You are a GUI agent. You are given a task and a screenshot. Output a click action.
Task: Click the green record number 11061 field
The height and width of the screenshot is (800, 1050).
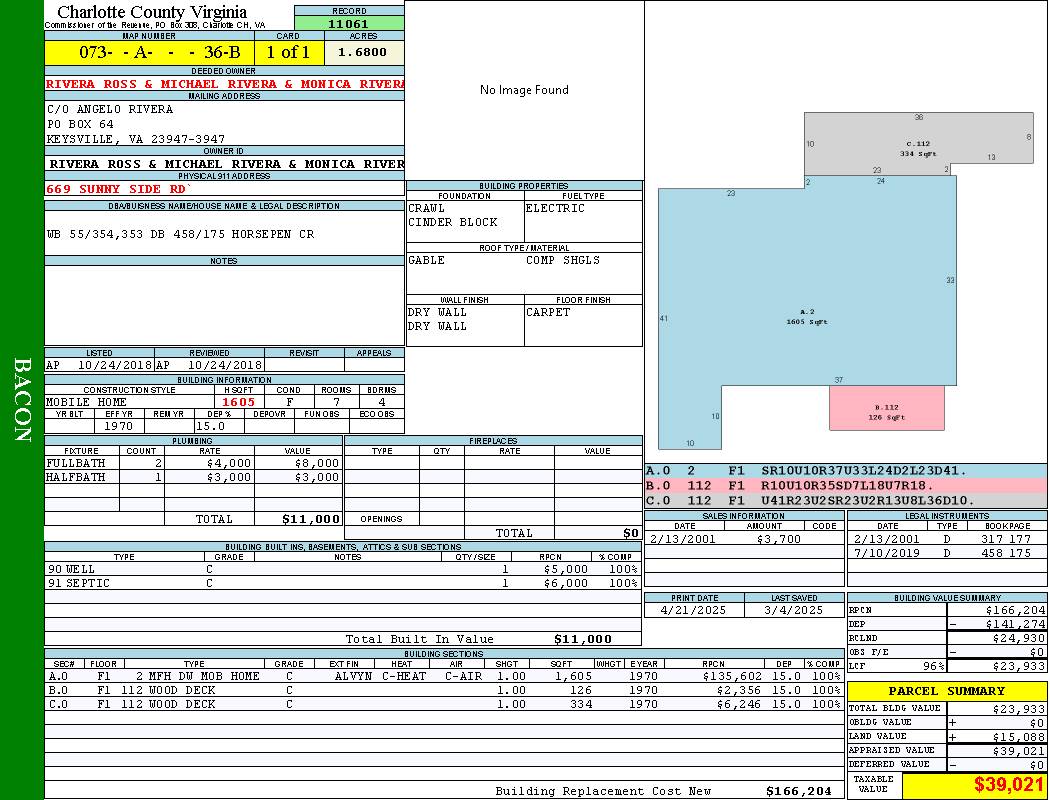[349, 23]
